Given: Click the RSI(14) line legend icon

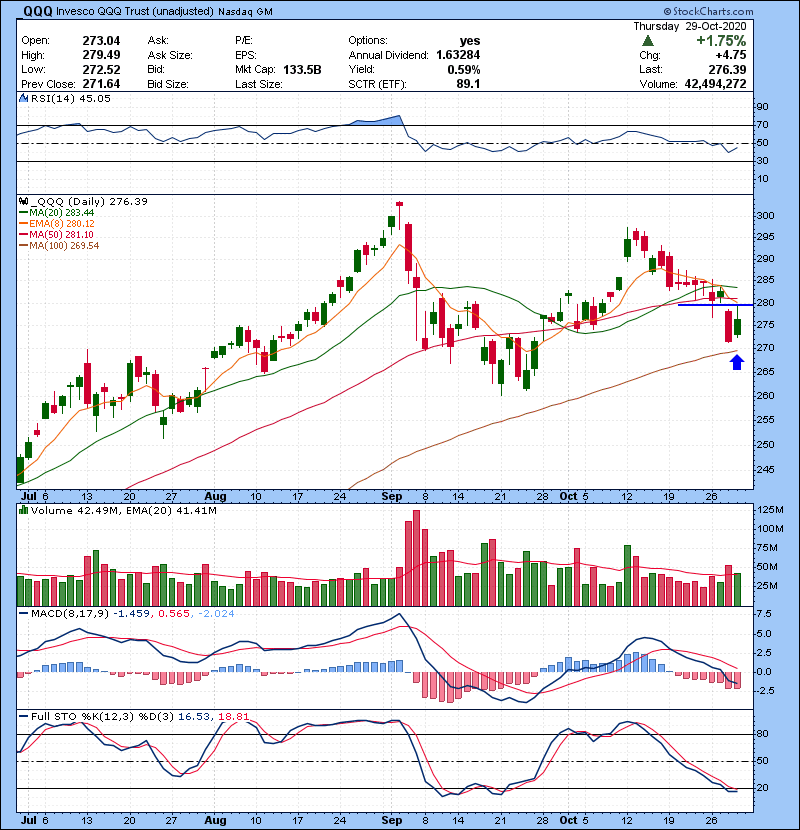Looking at the screenshot, I should click(x=22, y=99).
